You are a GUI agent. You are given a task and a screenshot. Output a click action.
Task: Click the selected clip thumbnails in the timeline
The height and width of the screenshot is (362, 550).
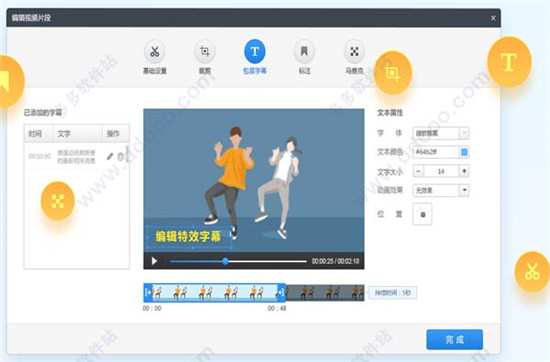215,292
